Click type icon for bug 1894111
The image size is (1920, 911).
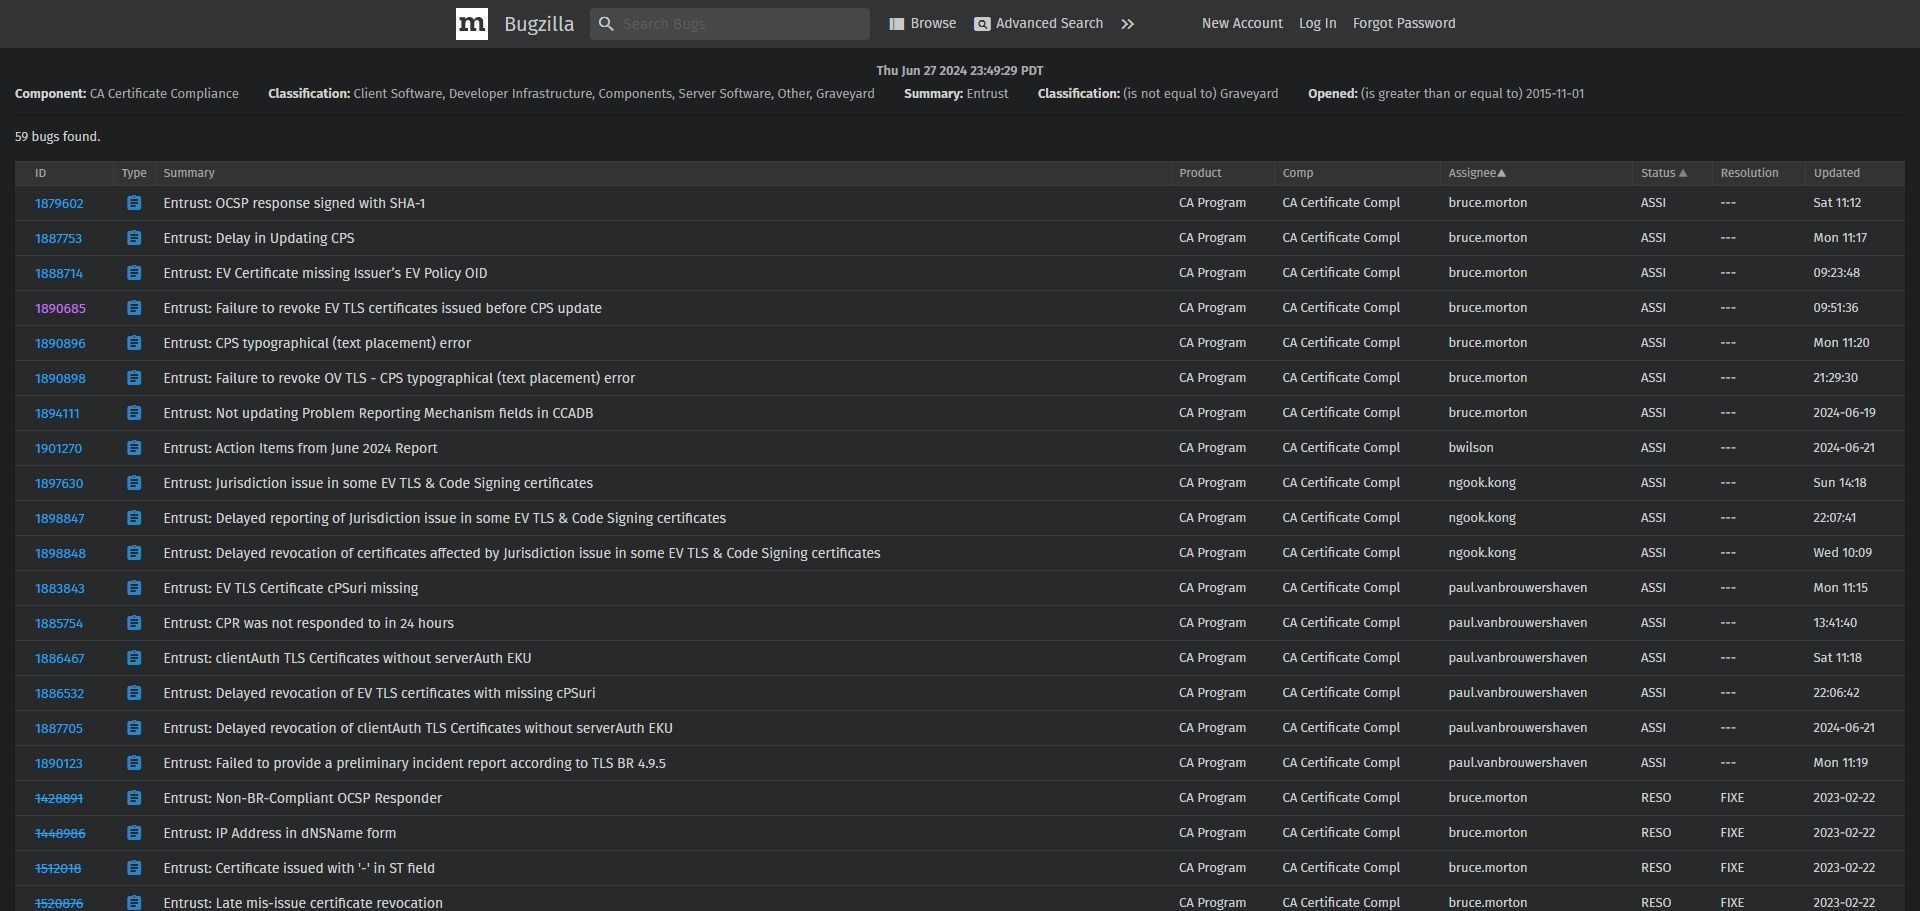134,413
